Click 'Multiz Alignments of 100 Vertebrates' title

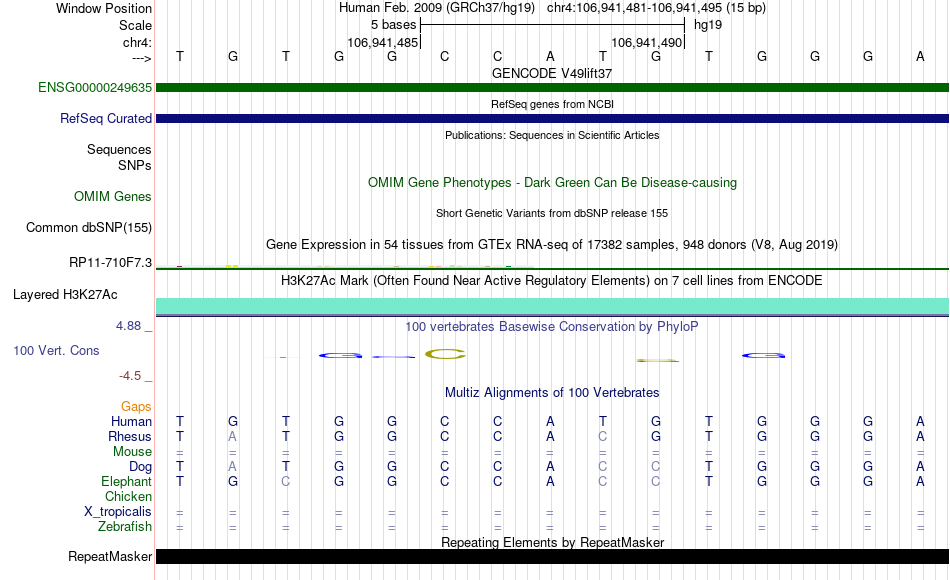(552, 393)
